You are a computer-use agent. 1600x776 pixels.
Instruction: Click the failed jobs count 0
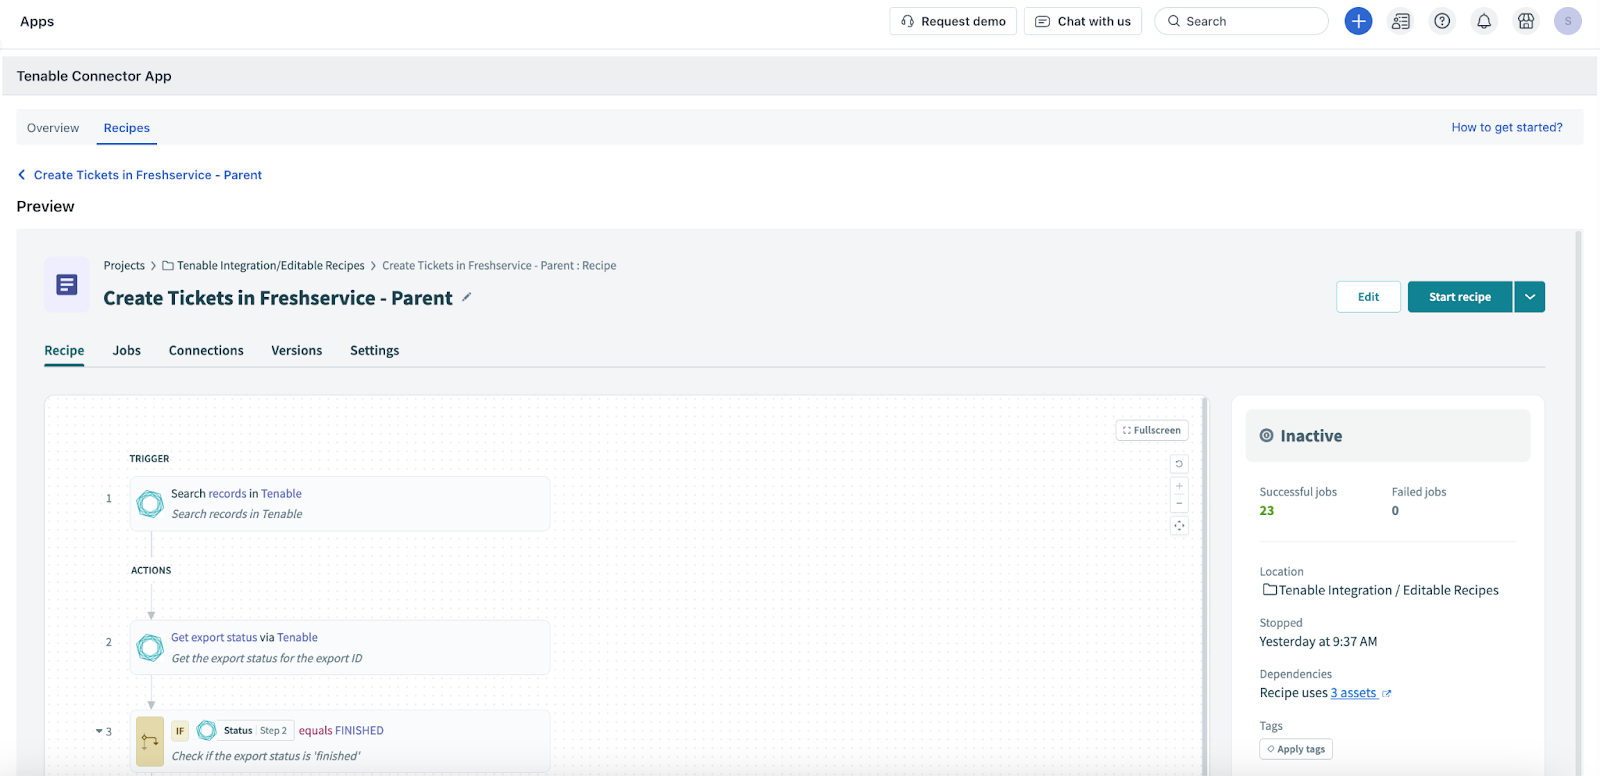point(1395,511)
